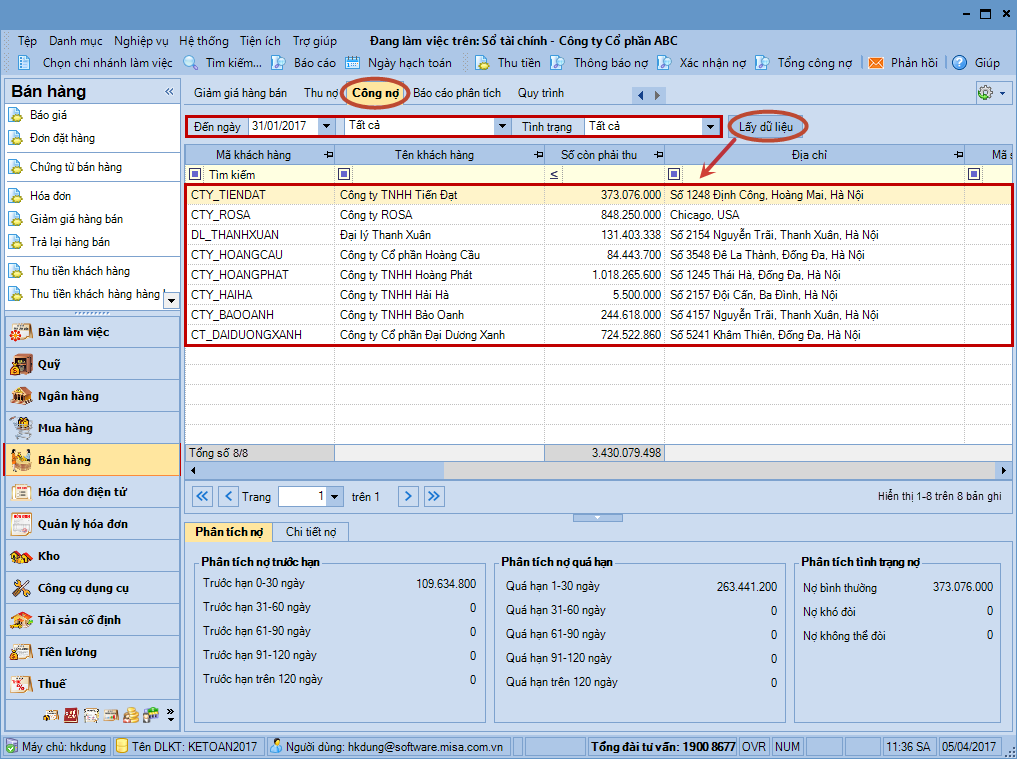
Task: Click grid scrollbar right arrow
Action: tap(1004, 470)
